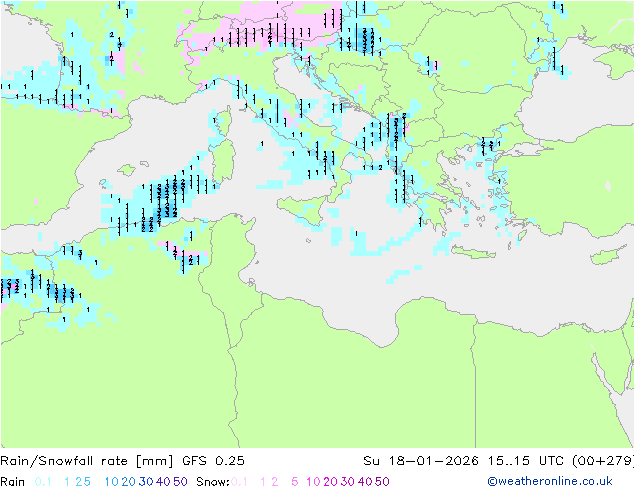Click the weatheronline.co.uk copyright link
This screenshot has height=490, width=634.
point(550,481)
